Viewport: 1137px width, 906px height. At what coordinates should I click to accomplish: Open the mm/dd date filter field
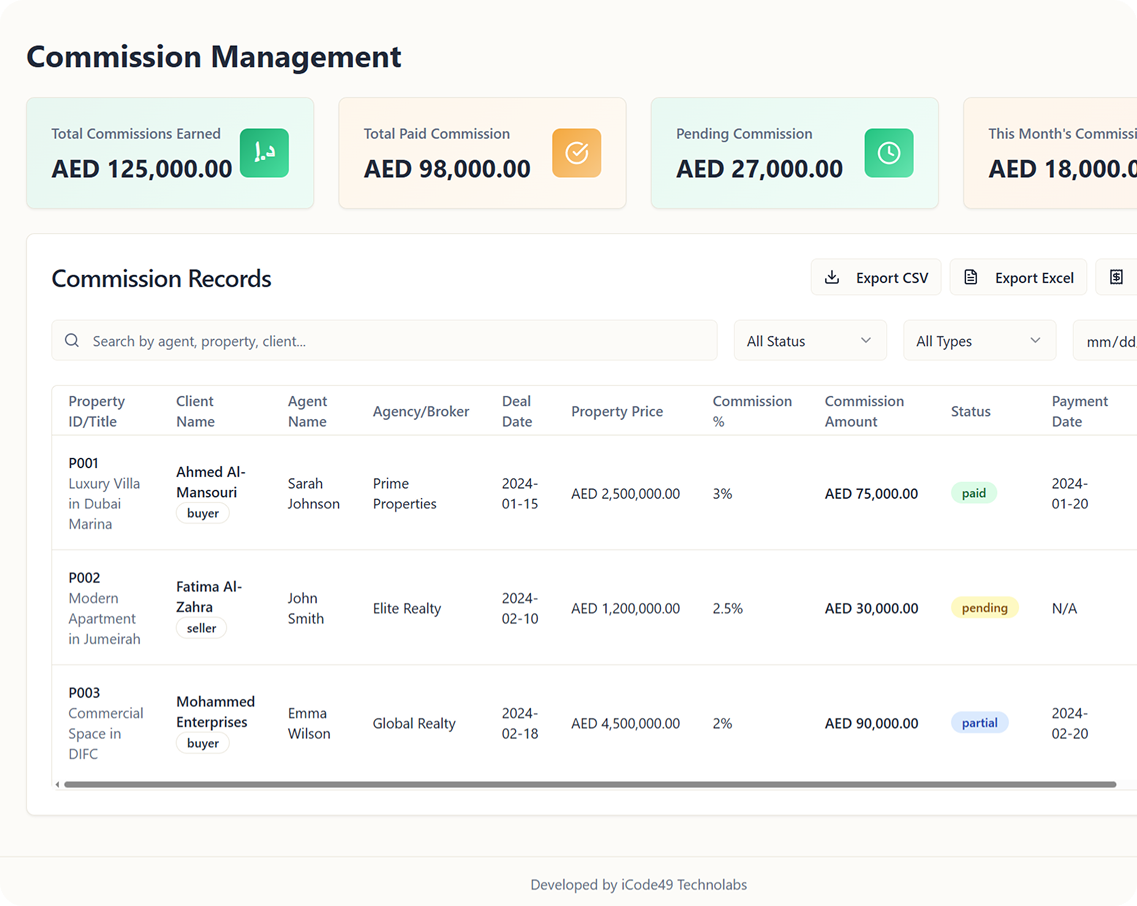(1105, 340)
